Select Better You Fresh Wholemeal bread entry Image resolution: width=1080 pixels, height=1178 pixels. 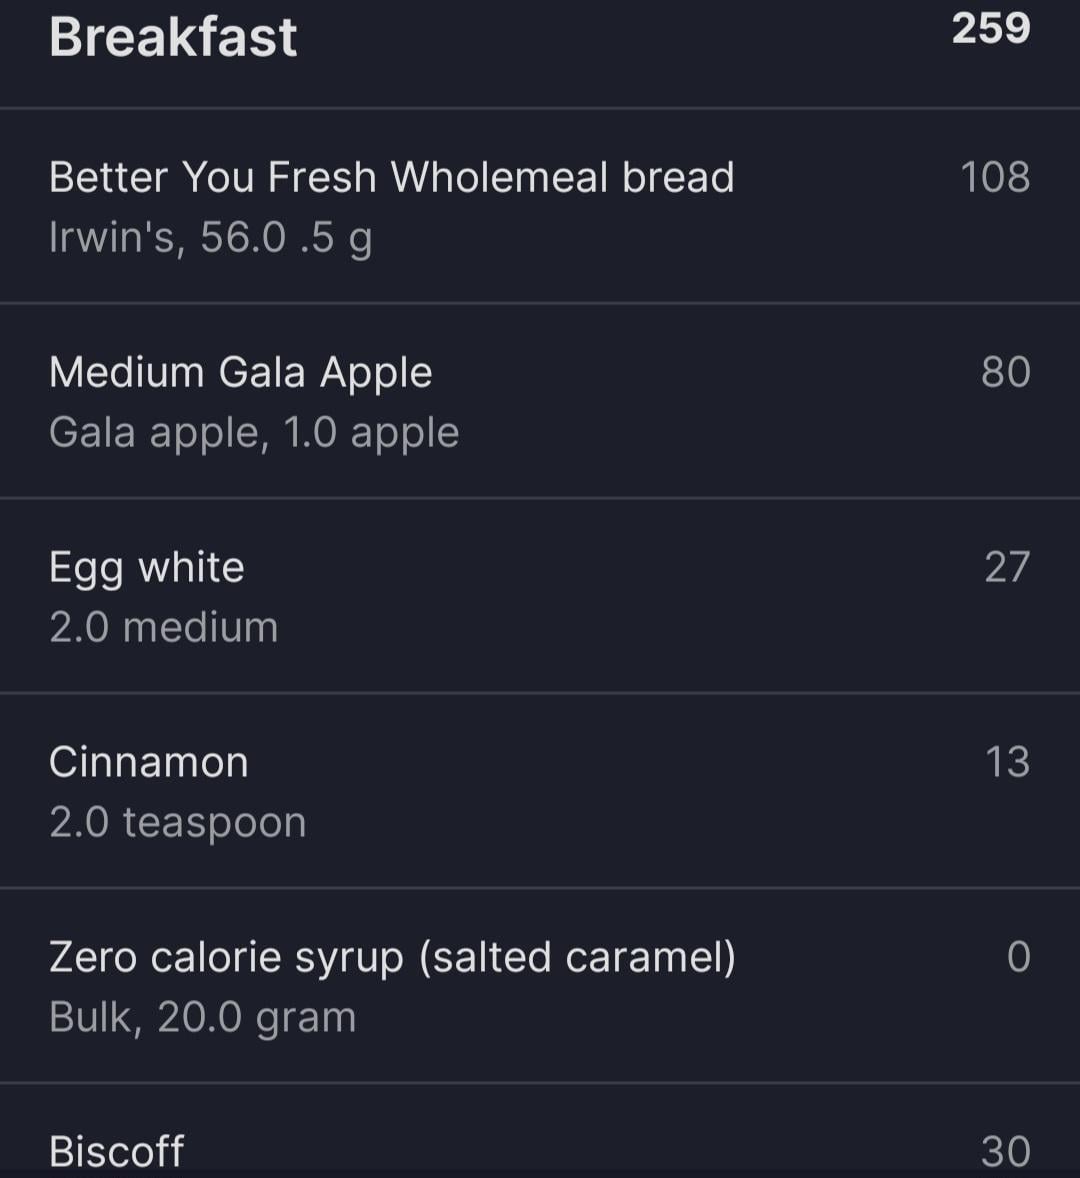point(540,206)
